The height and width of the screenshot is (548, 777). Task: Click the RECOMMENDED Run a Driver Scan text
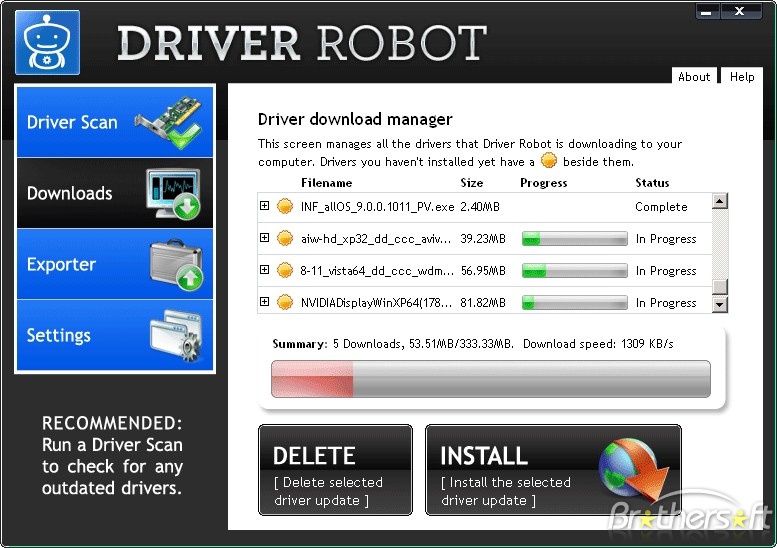tap(112, 455)
